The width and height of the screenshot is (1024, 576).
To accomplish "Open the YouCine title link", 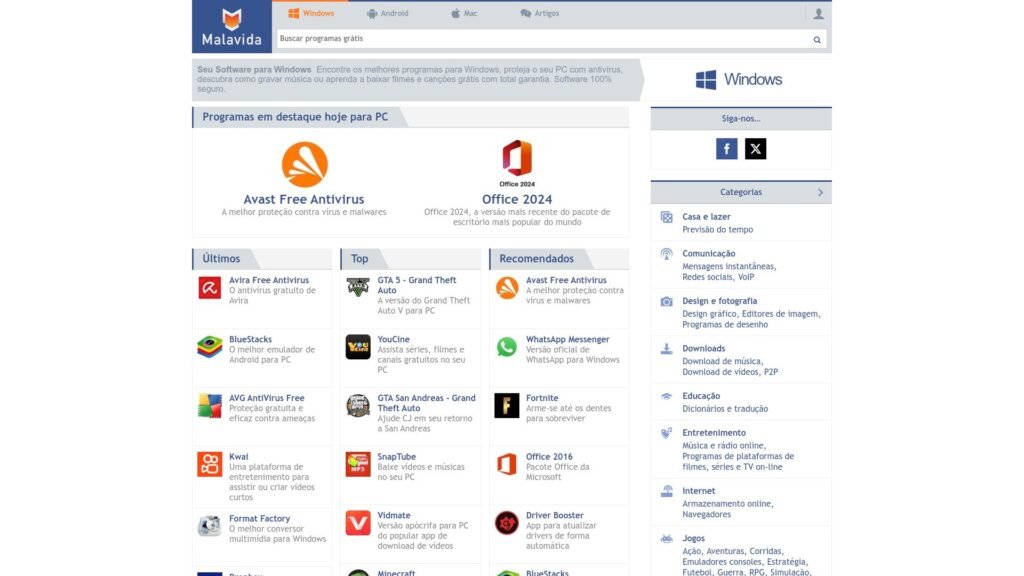I will click(394, 340).
